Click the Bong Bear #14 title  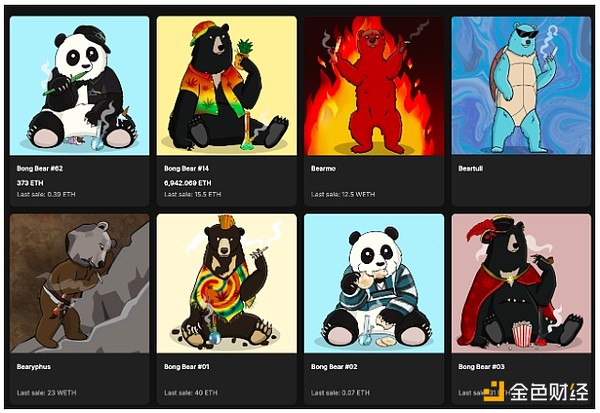coord(187,168)
